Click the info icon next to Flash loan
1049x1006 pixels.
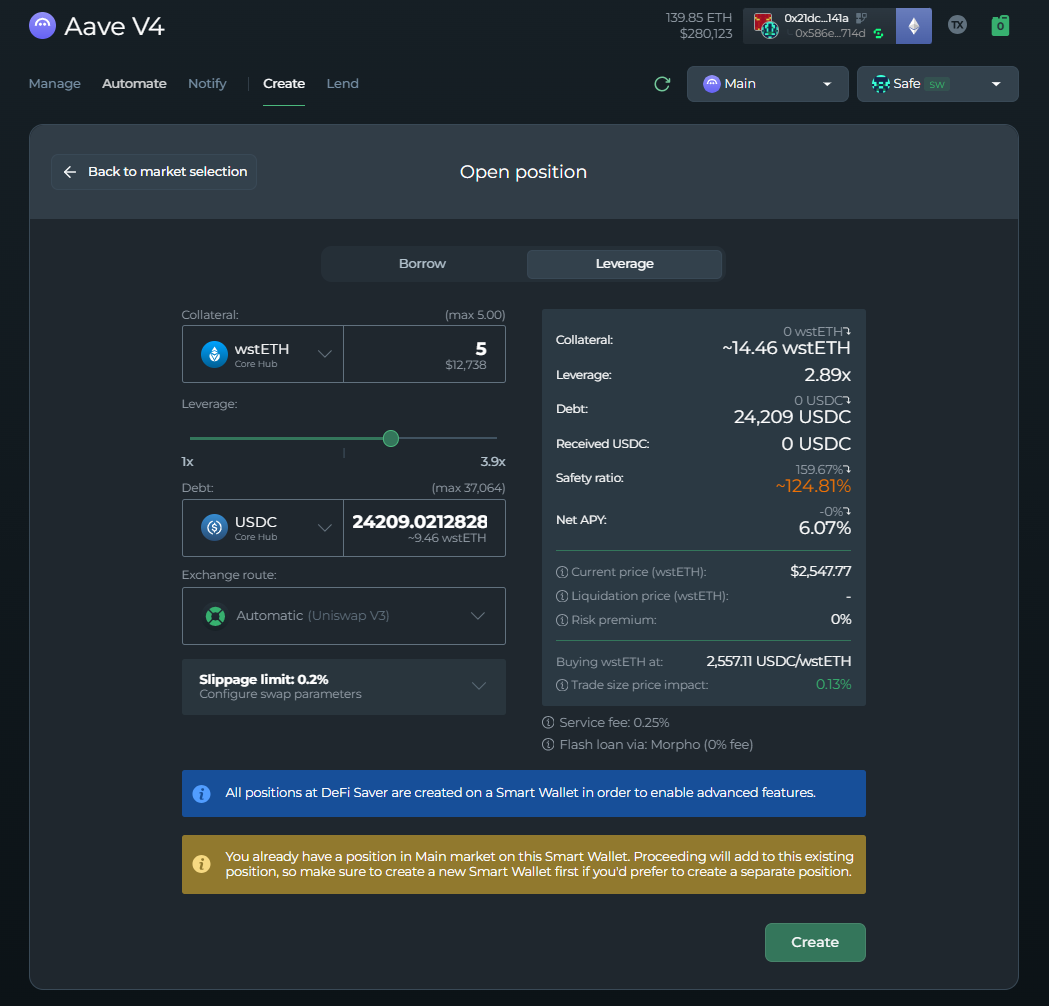[x=548, y=744]
